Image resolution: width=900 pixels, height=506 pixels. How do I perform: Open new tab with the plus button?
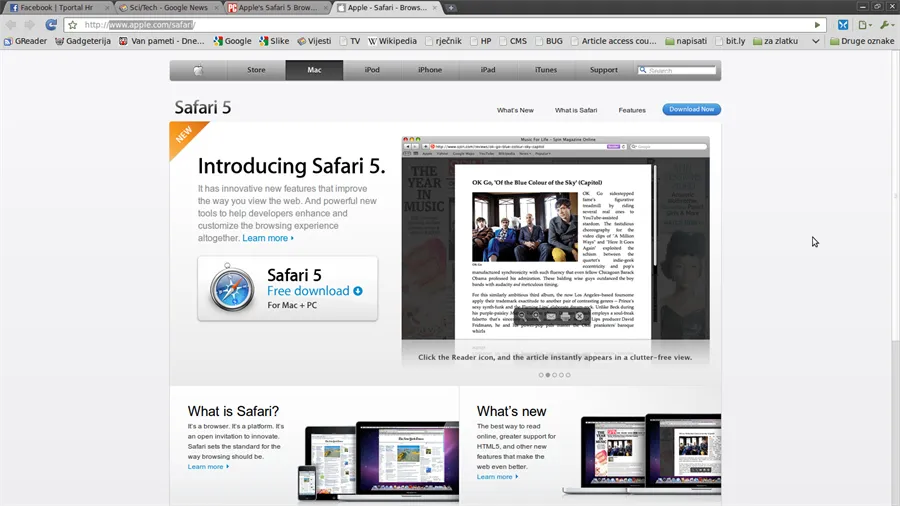[x=452, y=8]
